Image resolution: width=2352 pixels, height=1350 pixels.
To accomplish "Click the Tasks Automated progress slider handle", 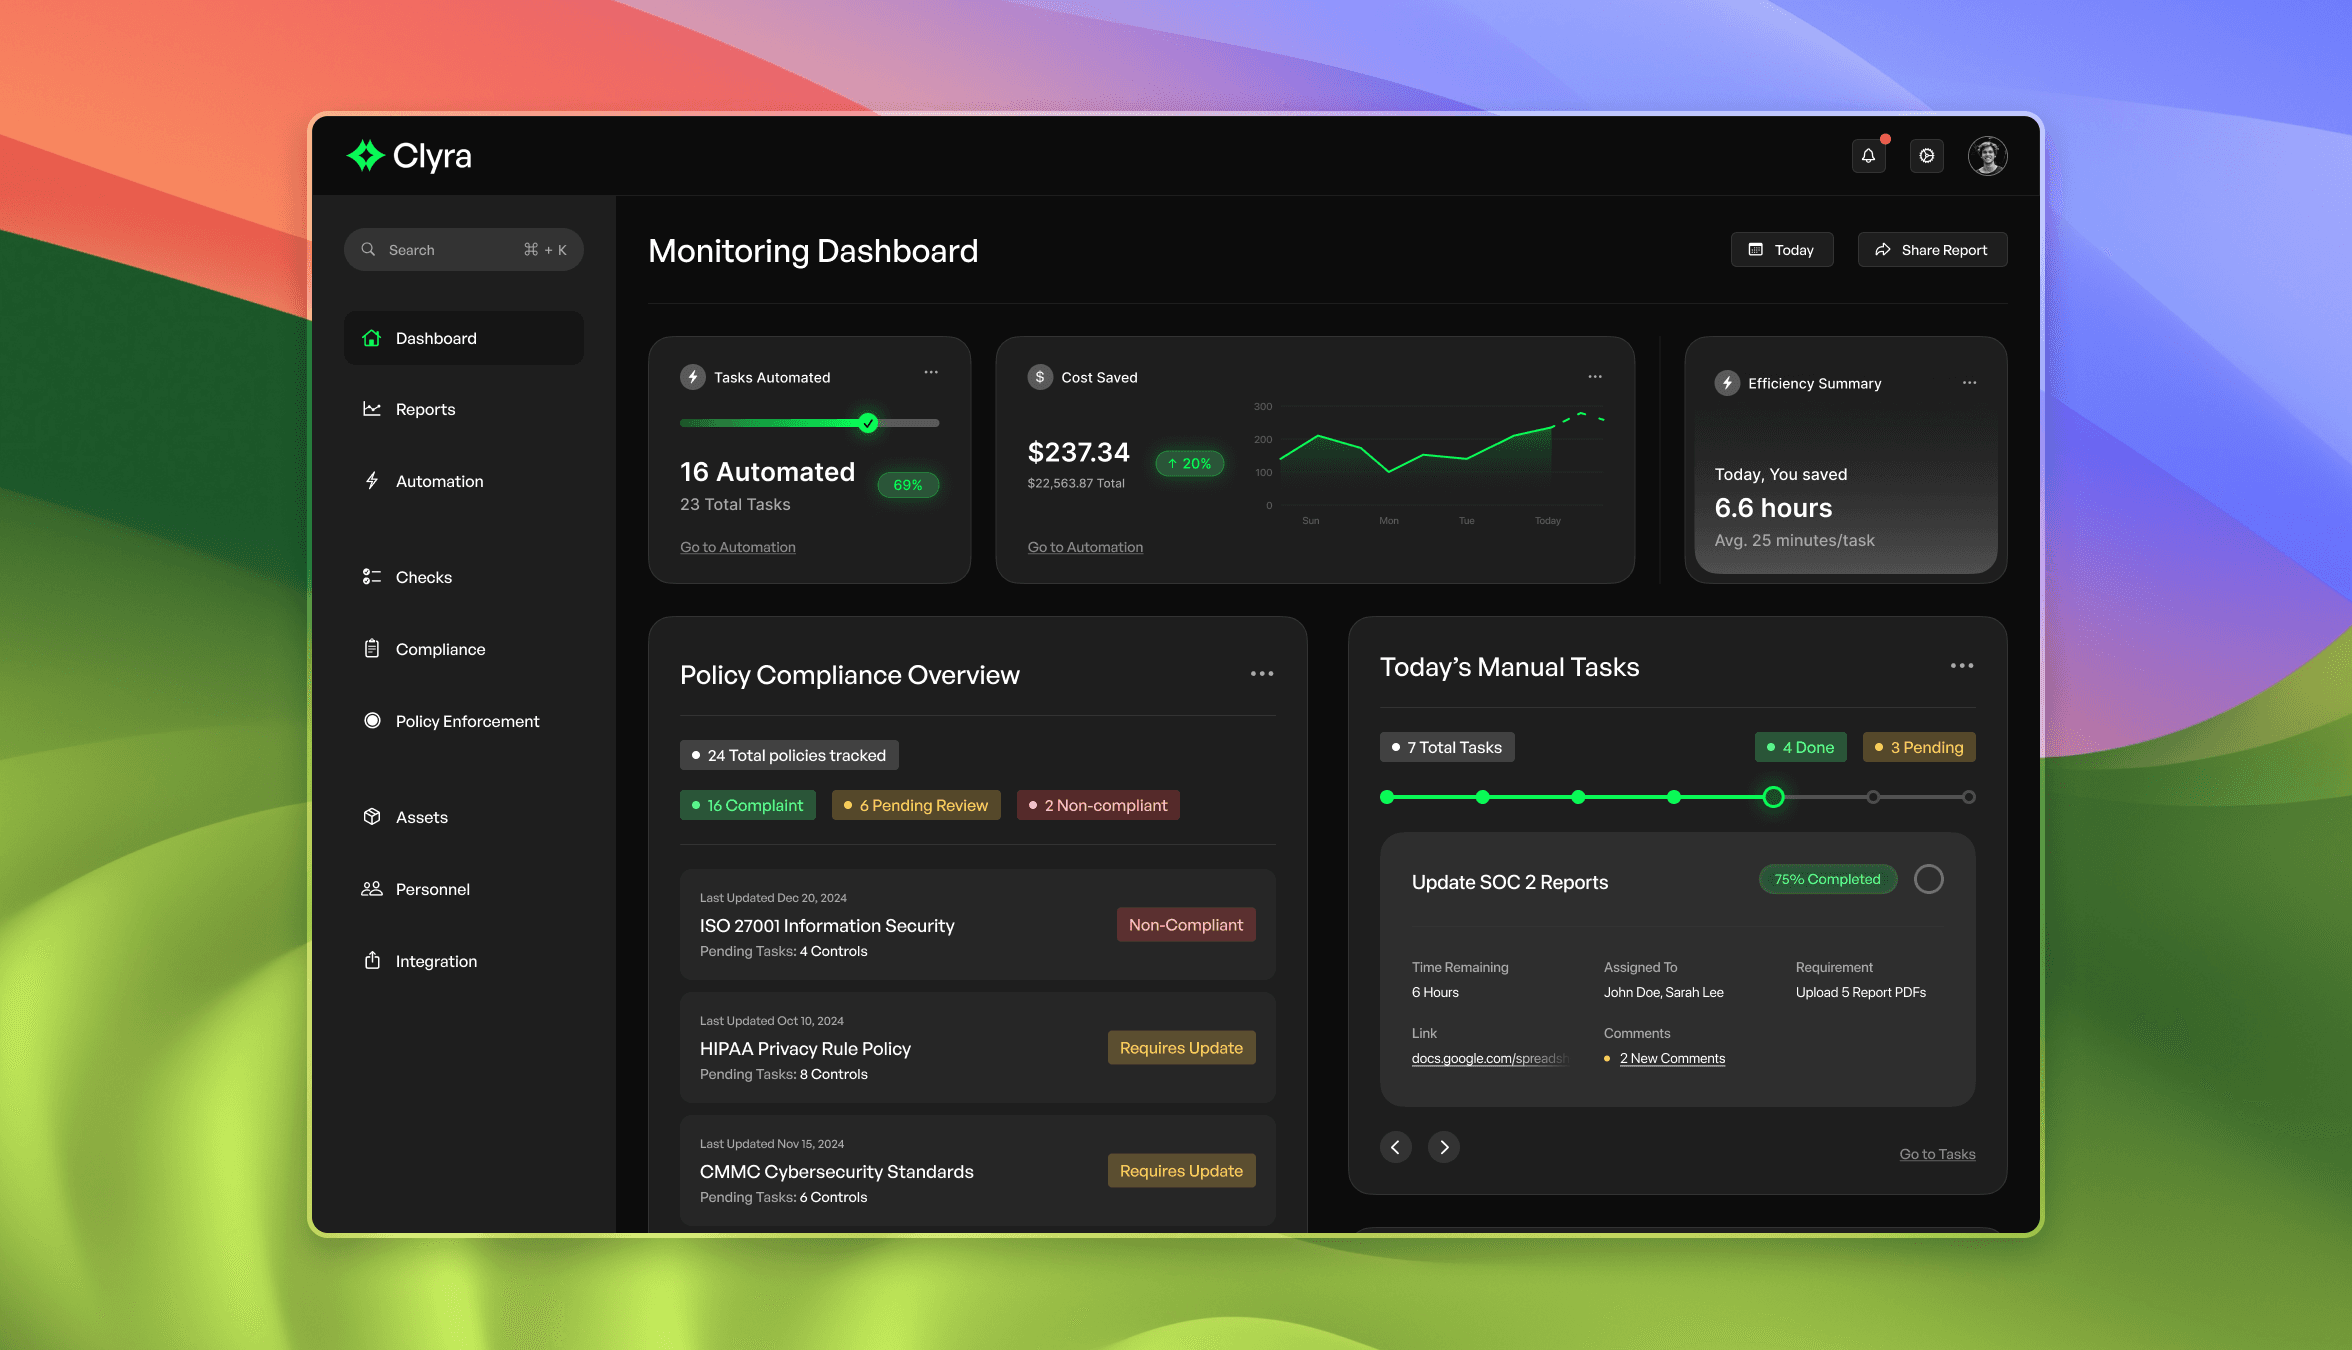I will tap(868, 423).
